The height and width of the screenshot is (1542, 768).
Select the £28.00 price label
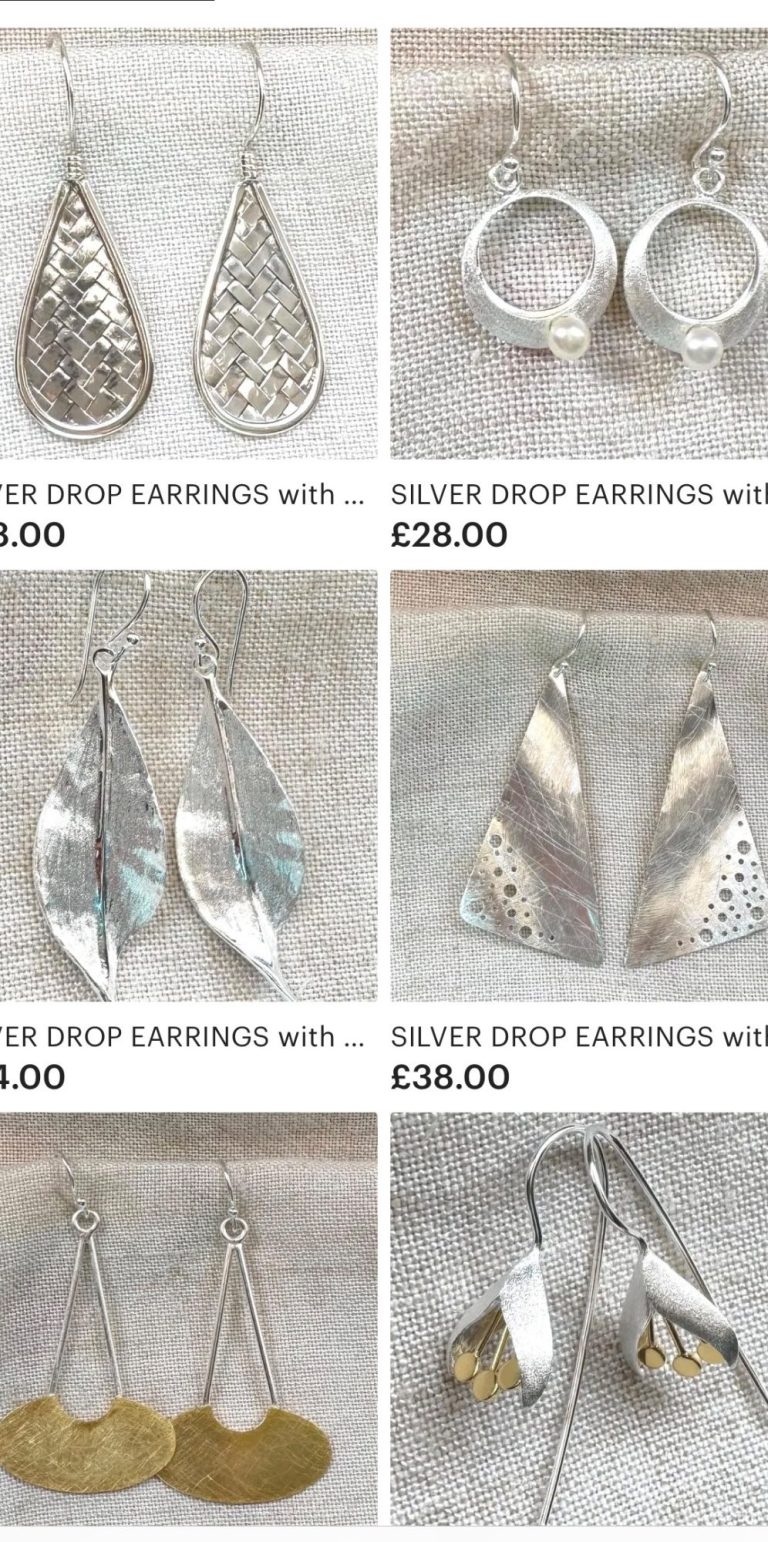(x=449, y=534)
